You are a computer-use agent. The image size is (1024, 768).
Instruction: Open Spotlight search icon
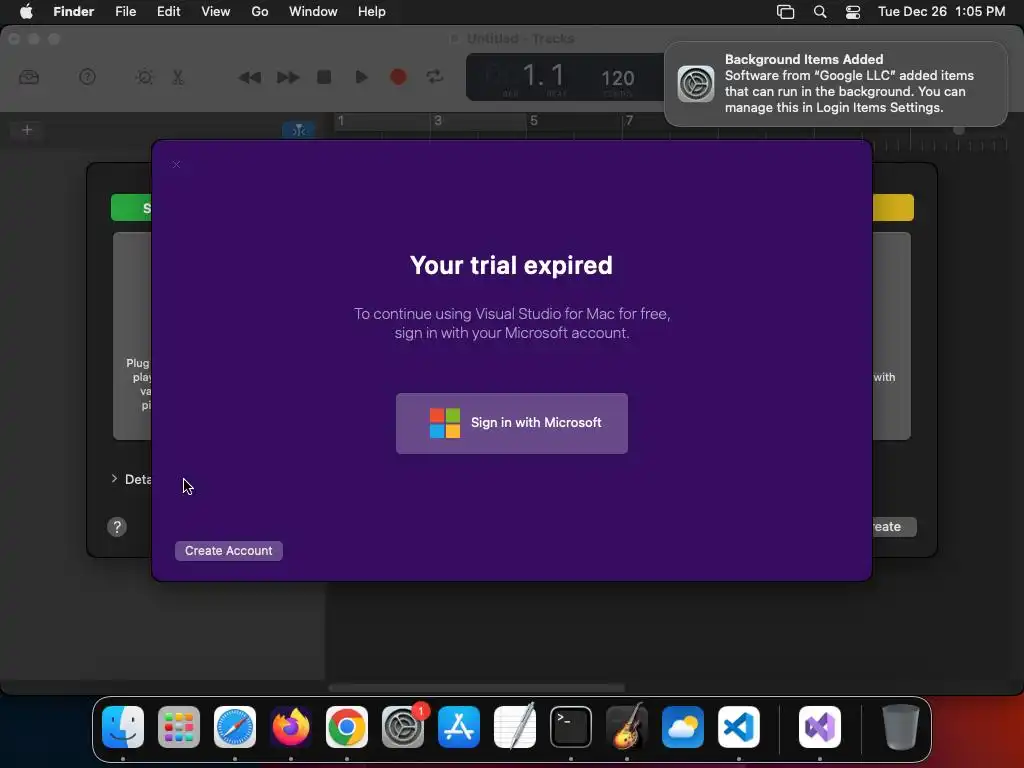tap(820, 12)
